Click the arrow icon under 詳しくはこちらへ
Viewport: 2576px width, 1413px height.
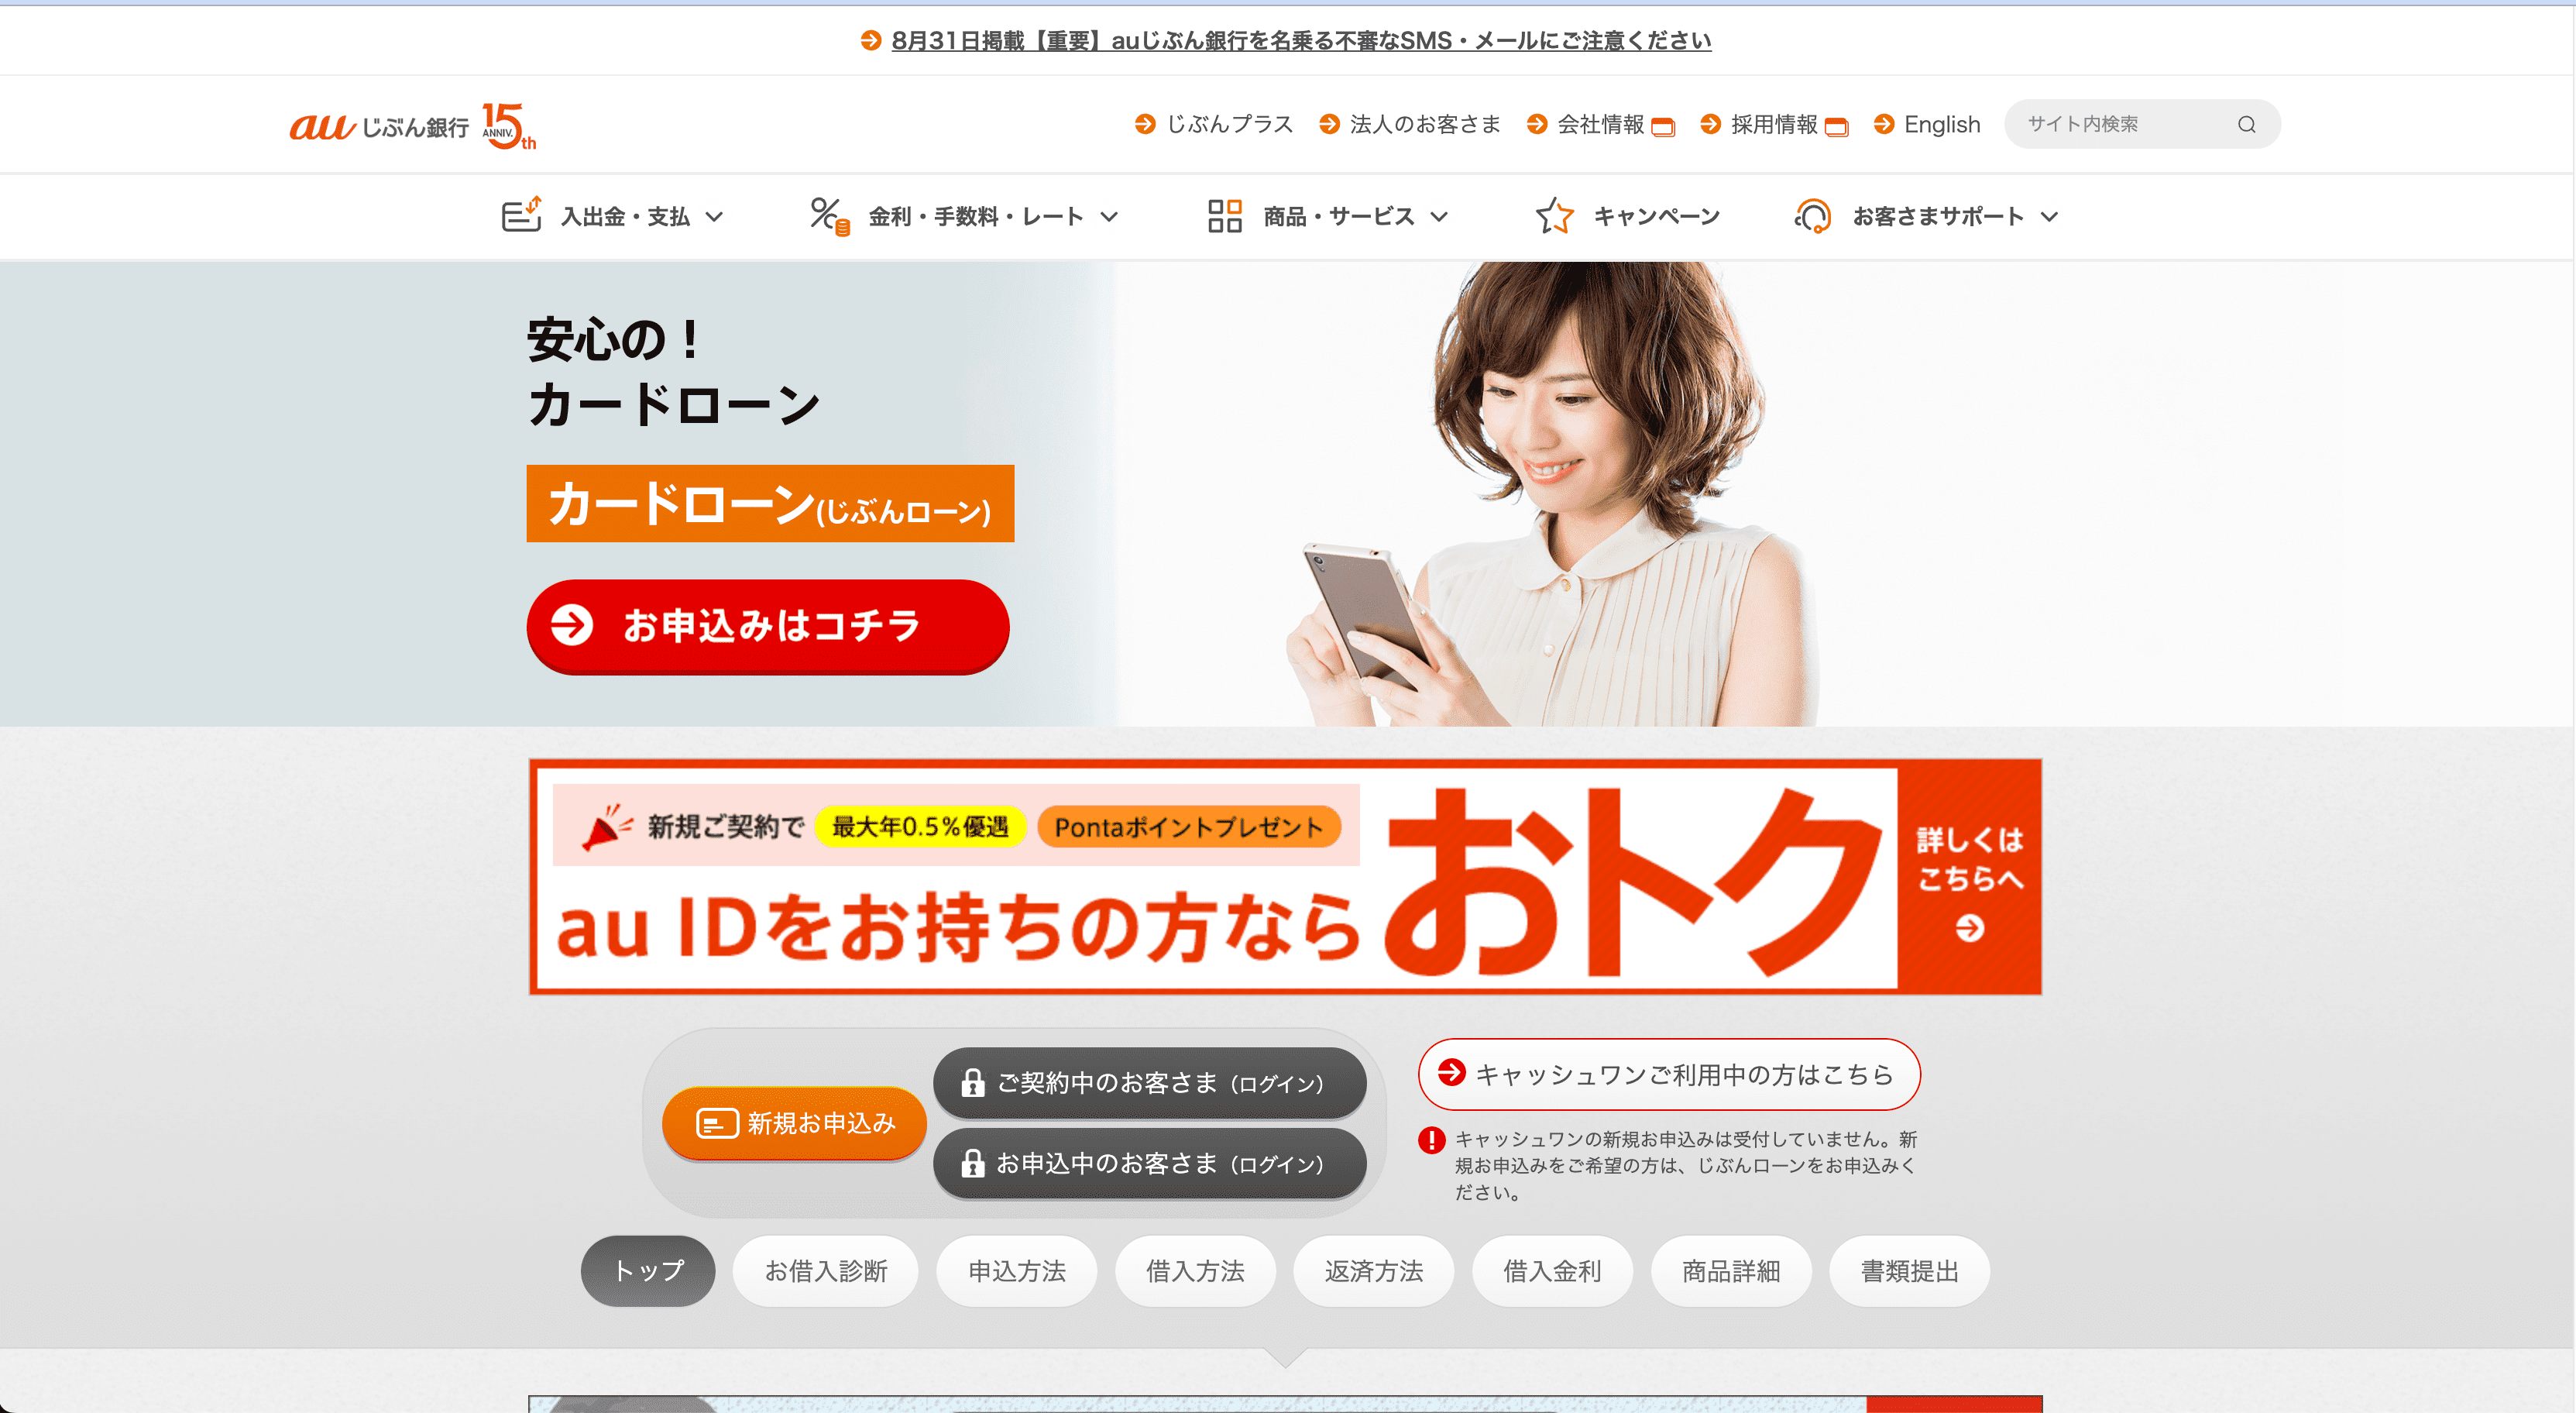[1969, 928]
